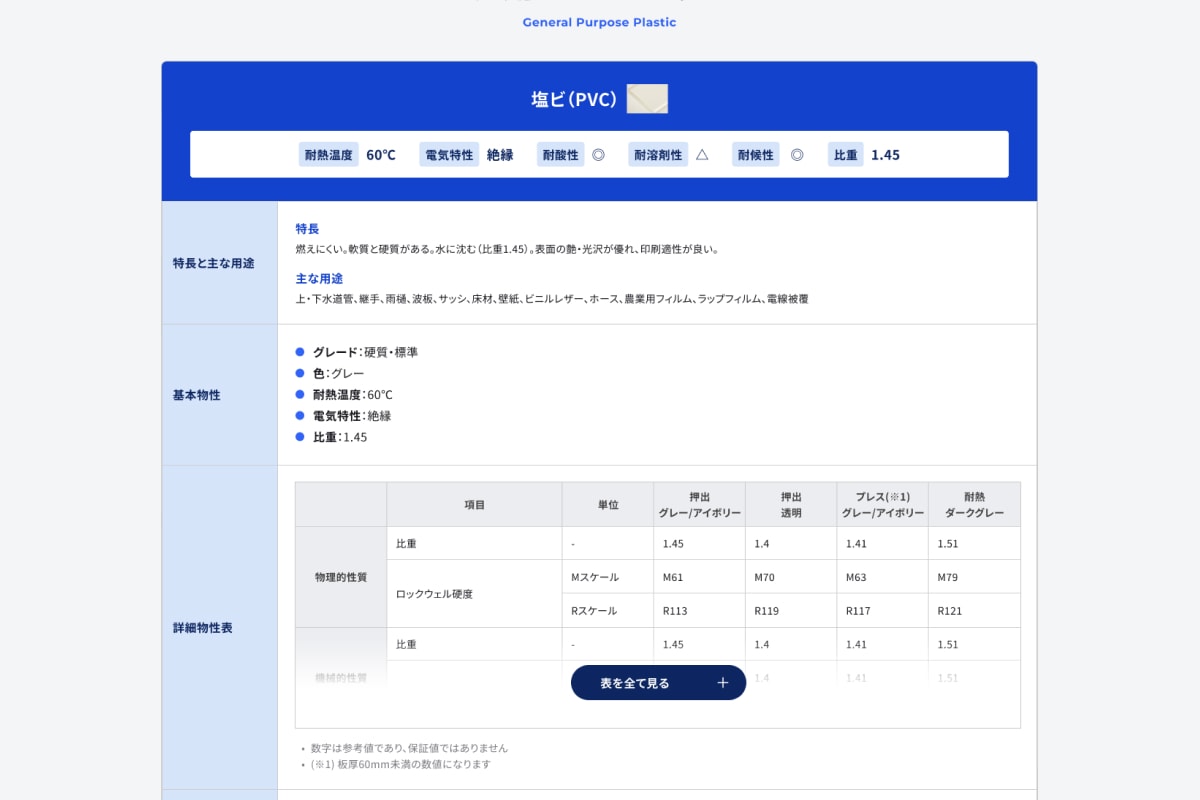Click the 塩ビ(PVC) title text
The height and width of the screenshot is (800, 1200).
[x=573, y=99]
